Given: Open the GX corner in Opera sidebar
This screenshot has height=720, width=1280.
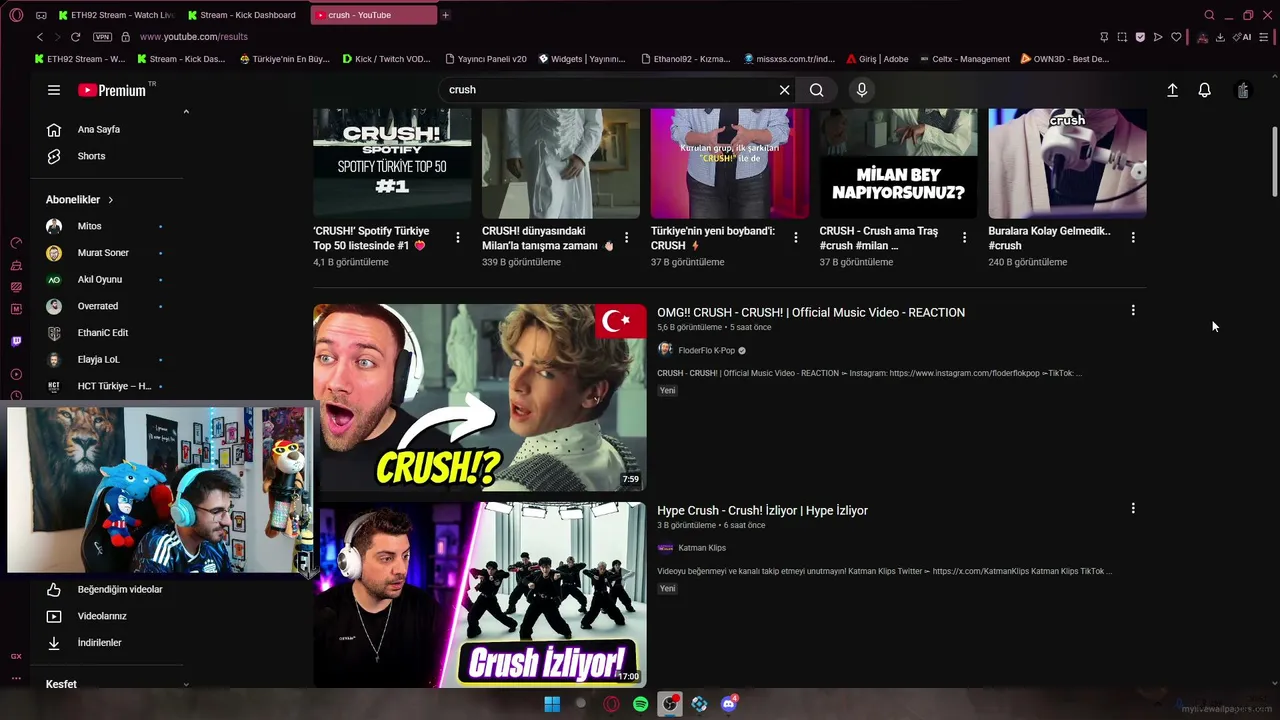Looking at the screenshot, I should [x=16, y=657].
